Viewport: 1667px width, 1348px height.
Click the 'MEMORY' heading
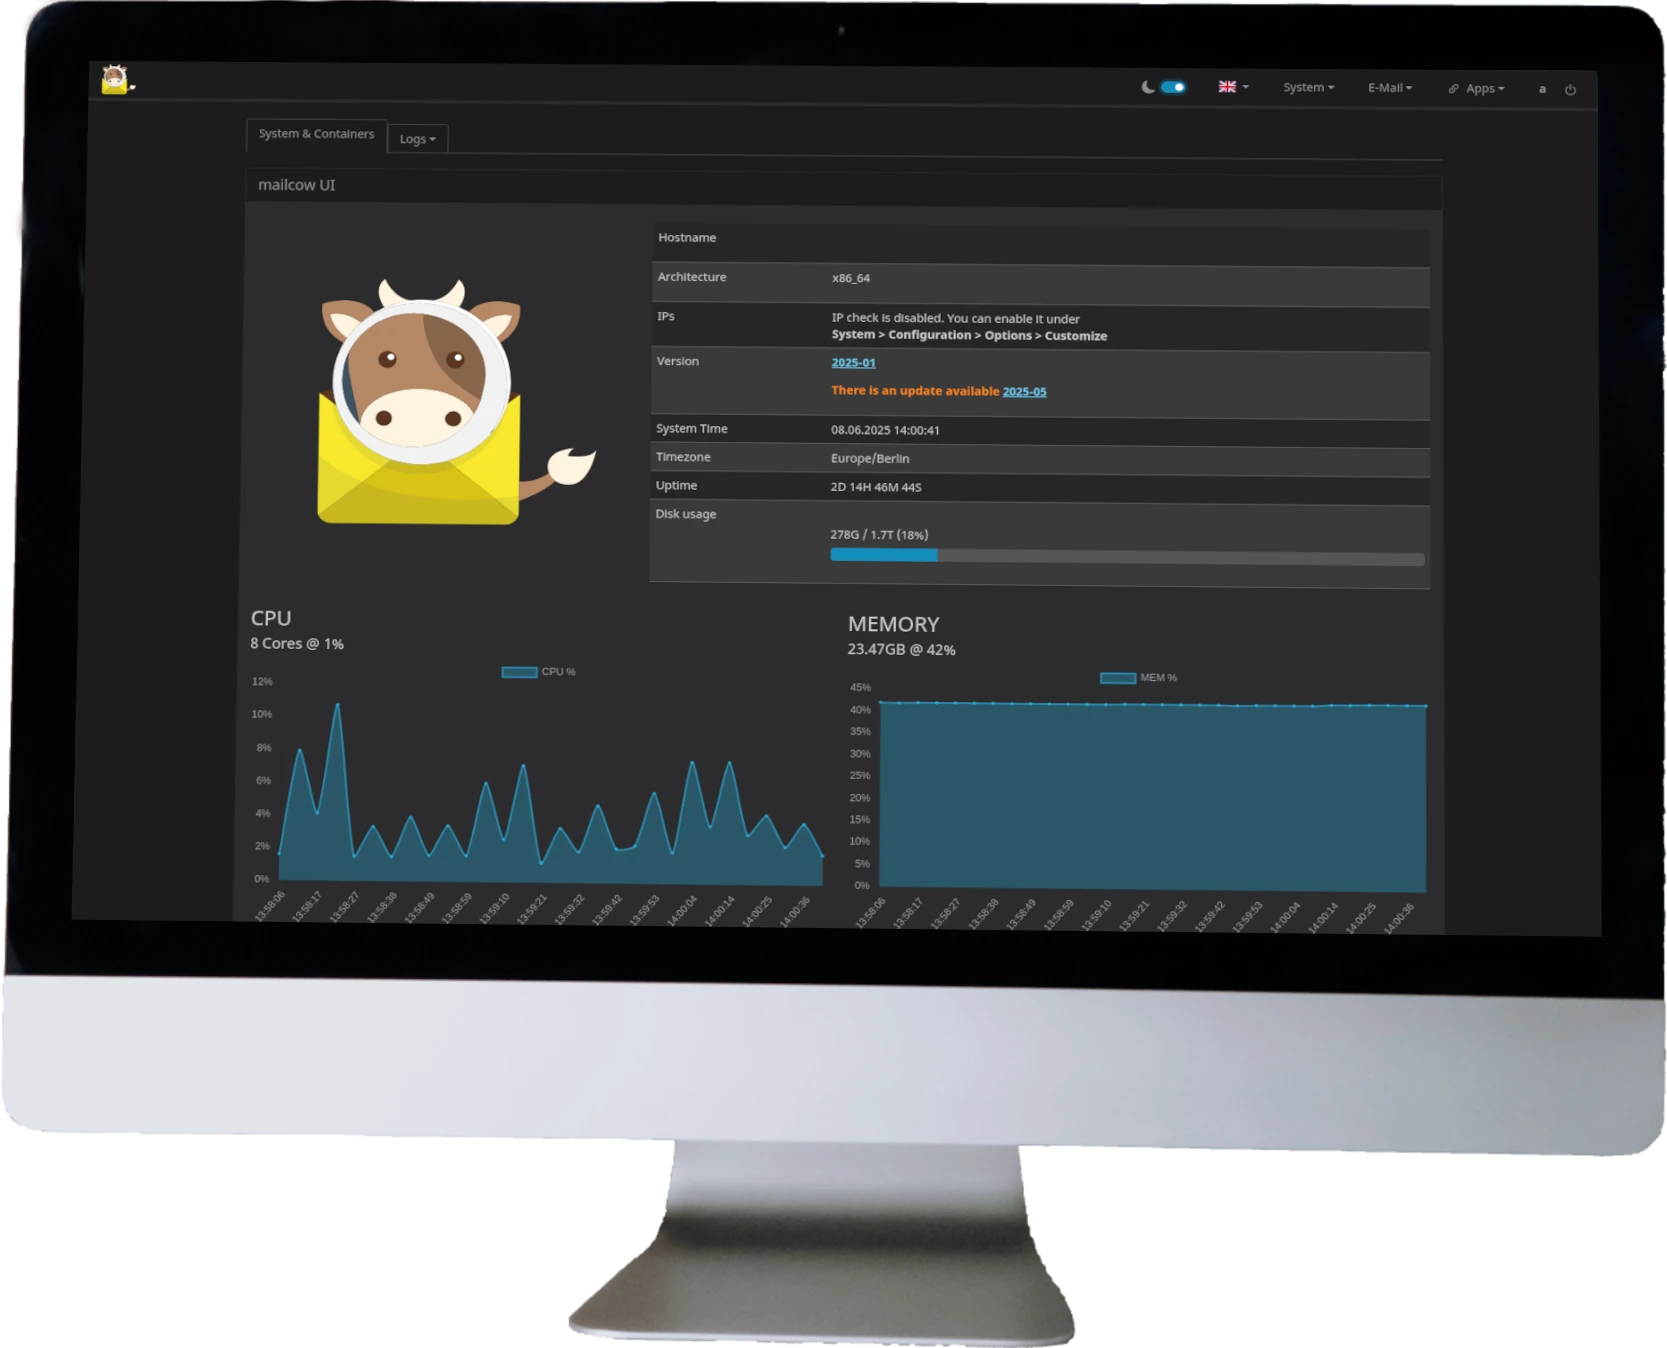pyautogui.click(x=894, y=625)
